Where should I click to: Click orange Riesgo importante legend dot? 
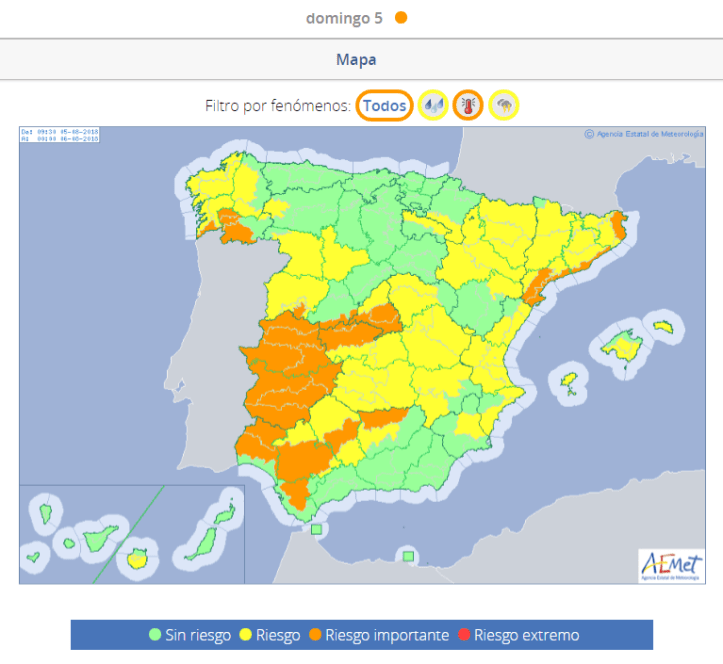[314, 635]
